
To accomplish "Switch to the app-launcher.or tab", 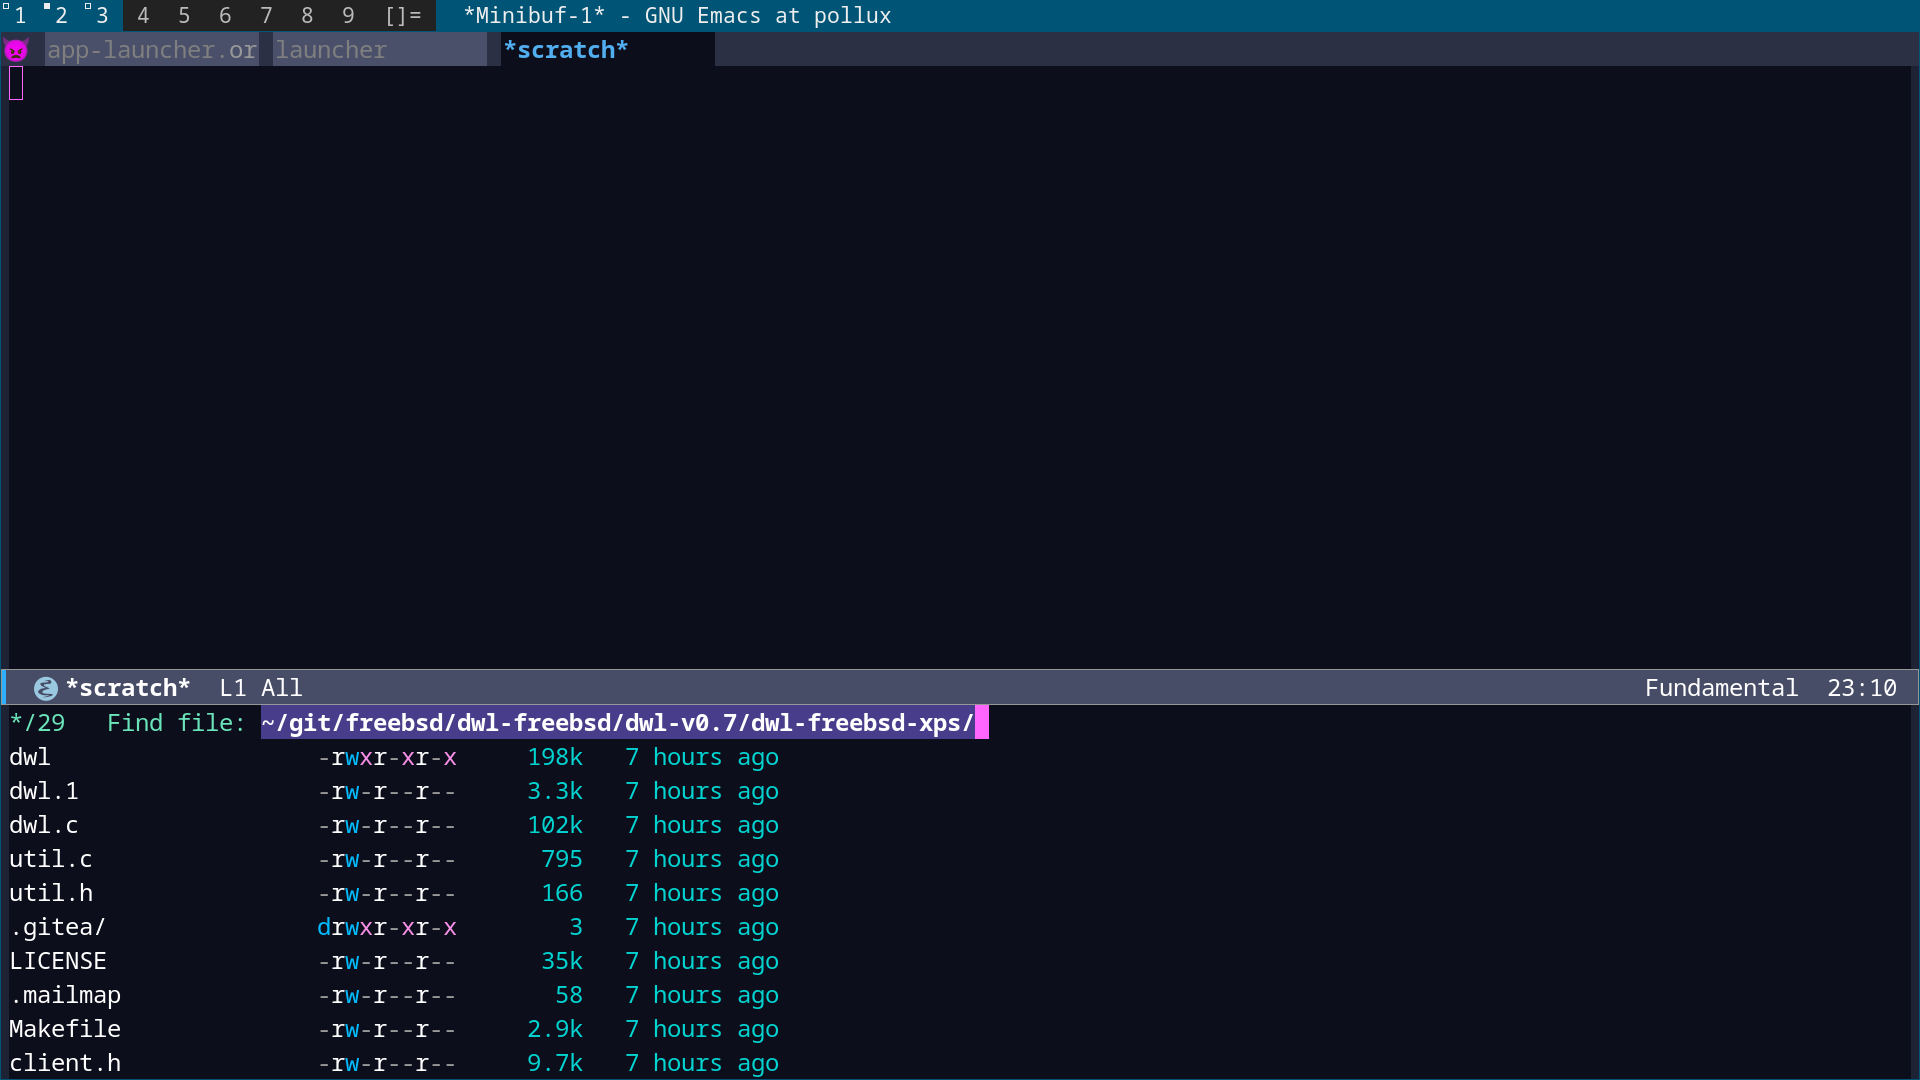I will pyautogui.click(x=151, y=49).
